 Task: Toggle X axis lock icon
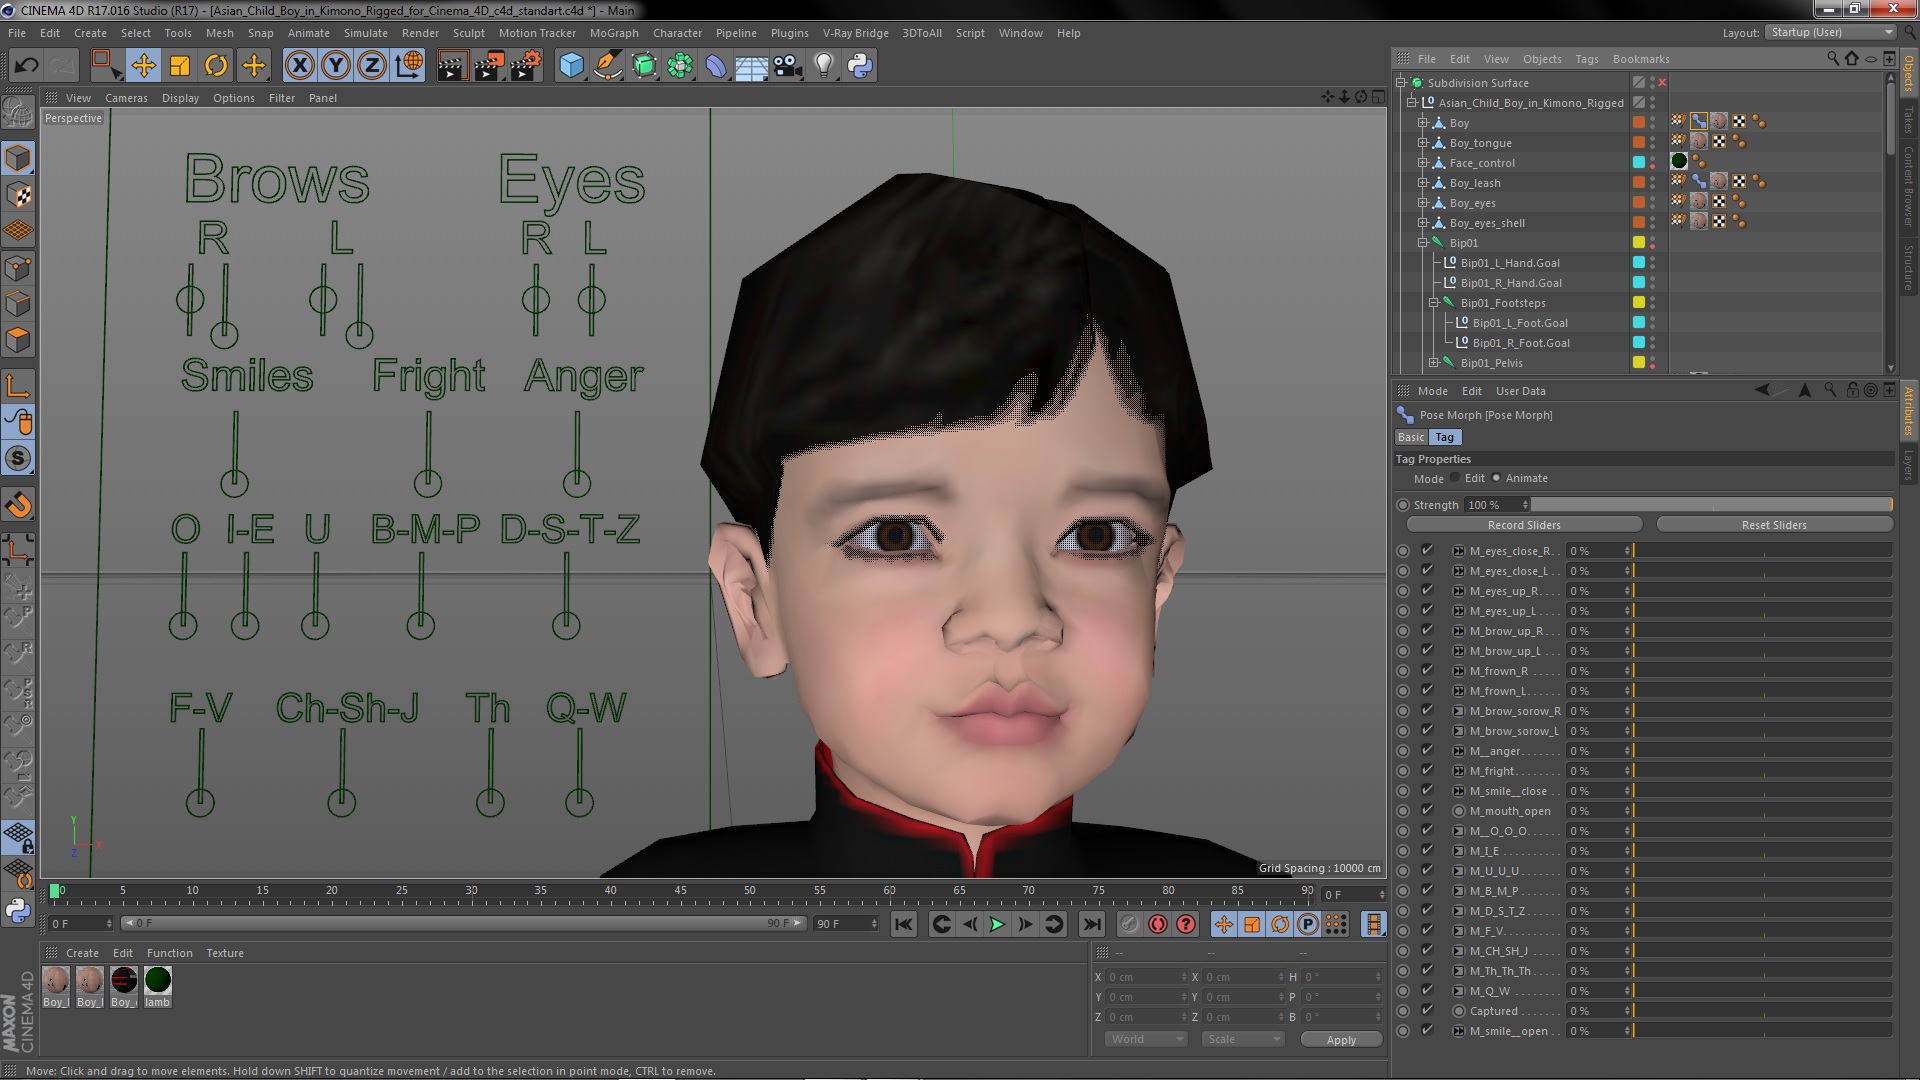299,66
